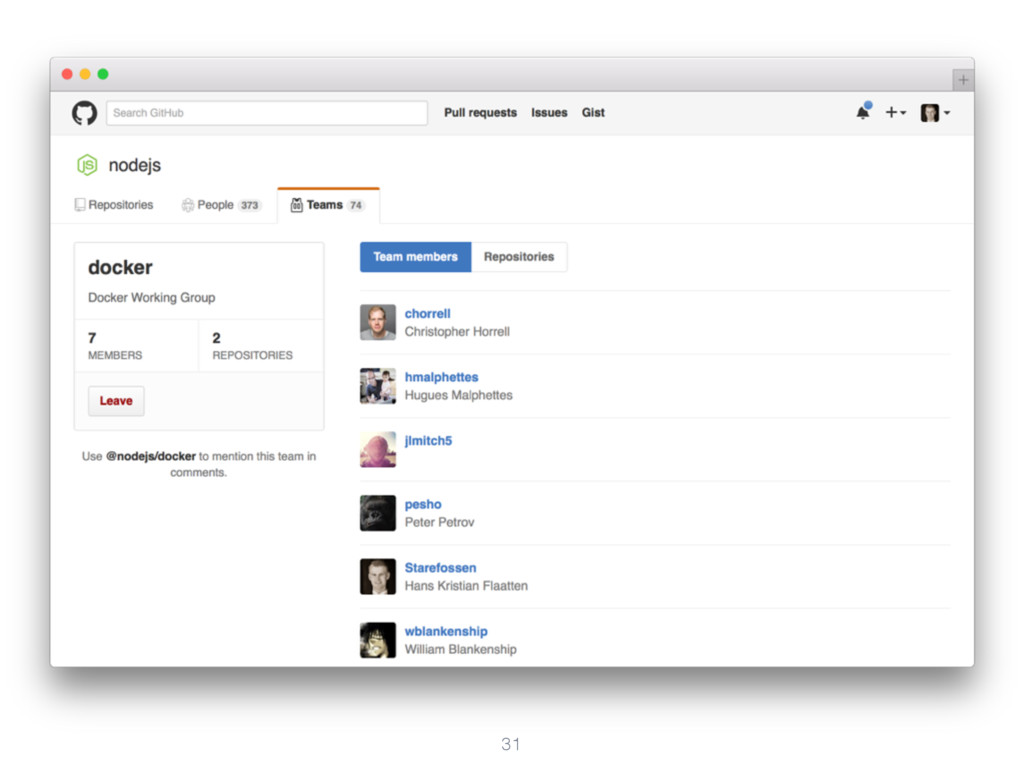The height and width of the screenshot is (768, 1024).
Task: Minimize the browser window
Action: [x=85, y=74]
